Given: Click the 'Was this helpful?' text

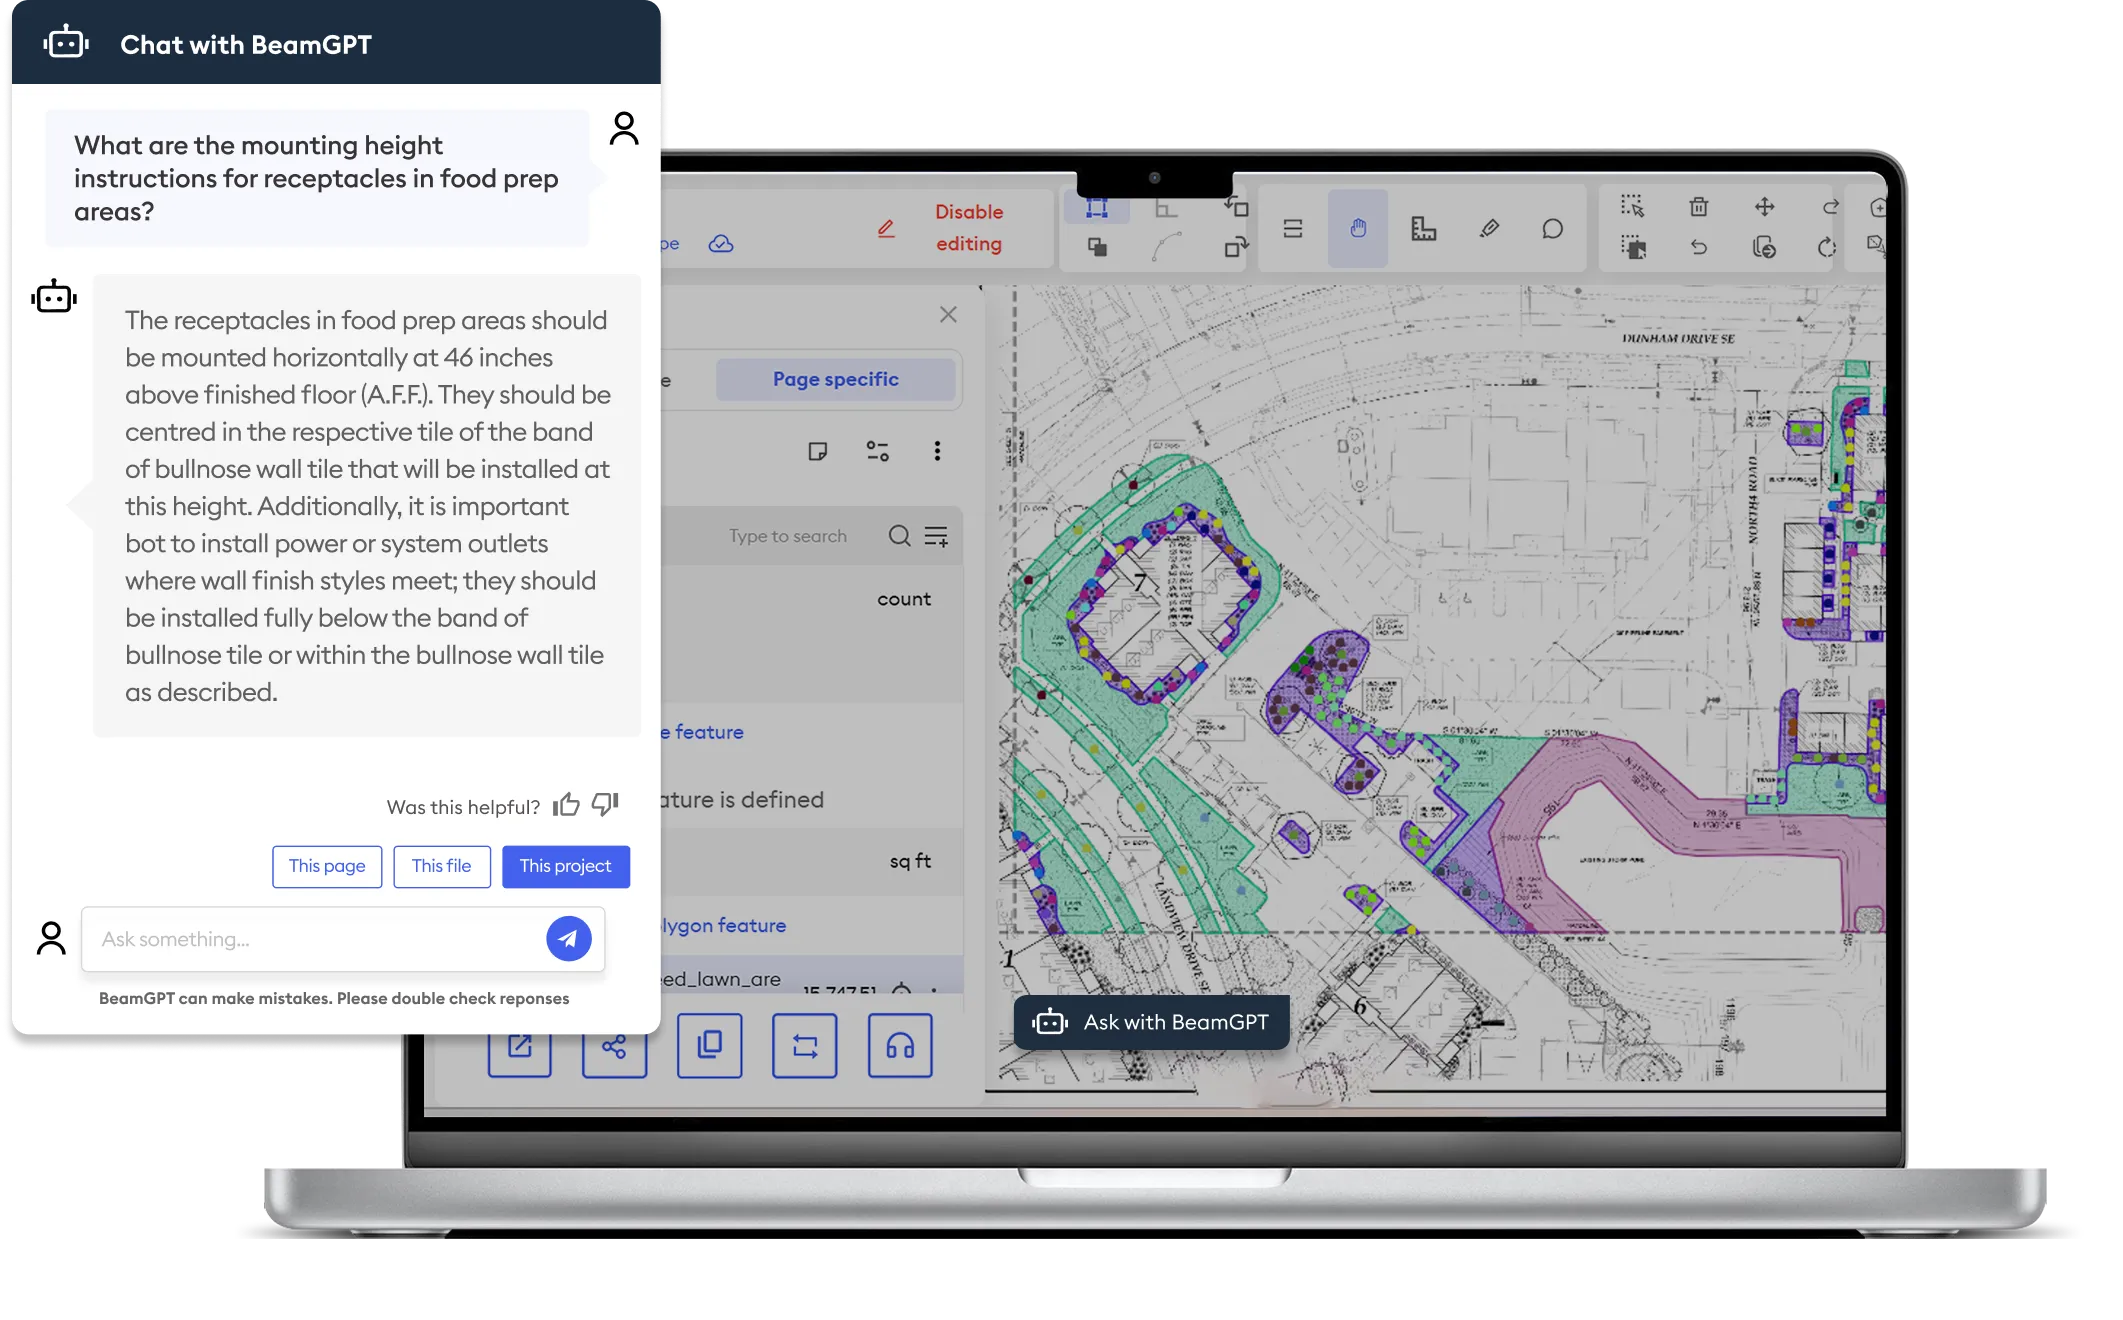Looking at the screenshot, I should (463, 807).
